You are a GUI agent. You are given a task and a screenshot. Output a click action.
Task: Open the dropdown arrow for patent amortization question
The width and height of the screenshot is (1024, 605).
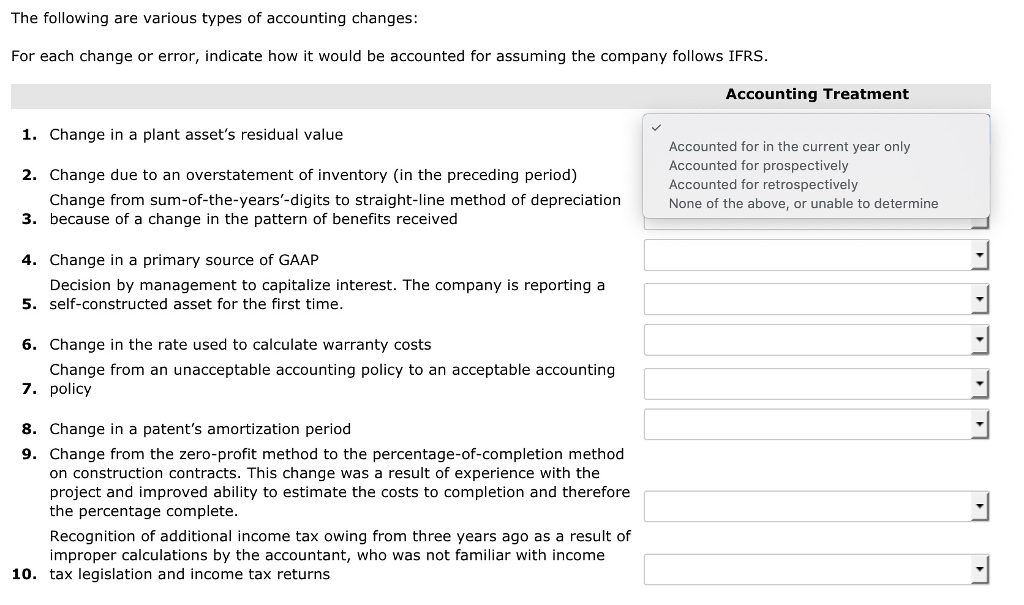[979, 423]
